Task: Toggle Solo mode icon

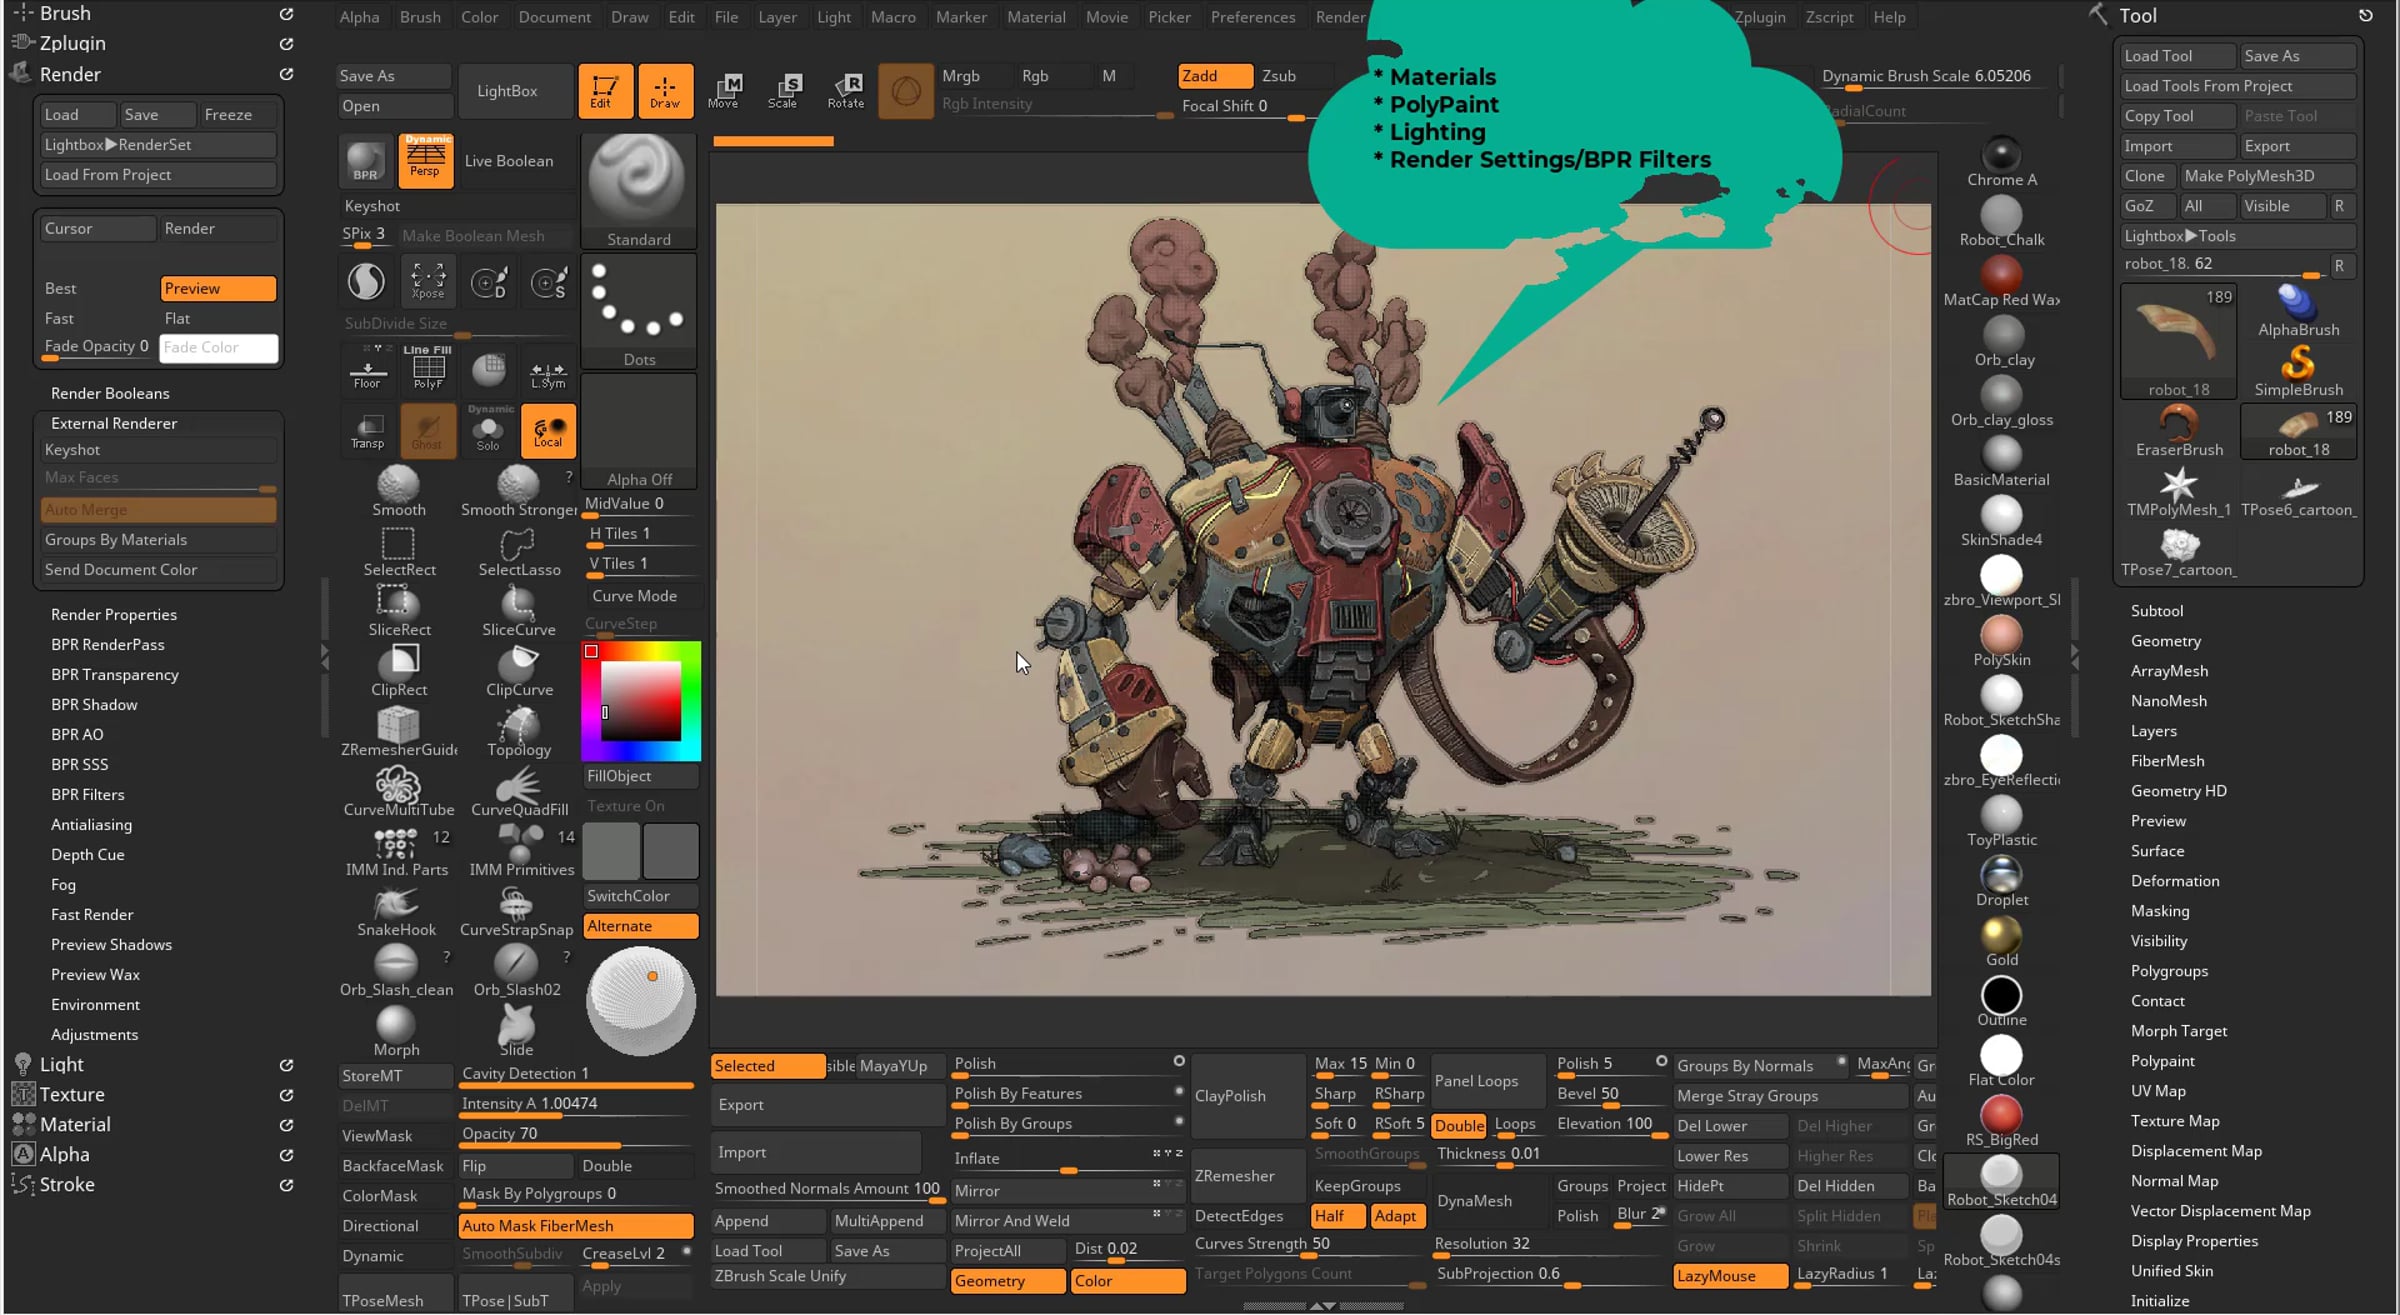Action: pos(488,431)
